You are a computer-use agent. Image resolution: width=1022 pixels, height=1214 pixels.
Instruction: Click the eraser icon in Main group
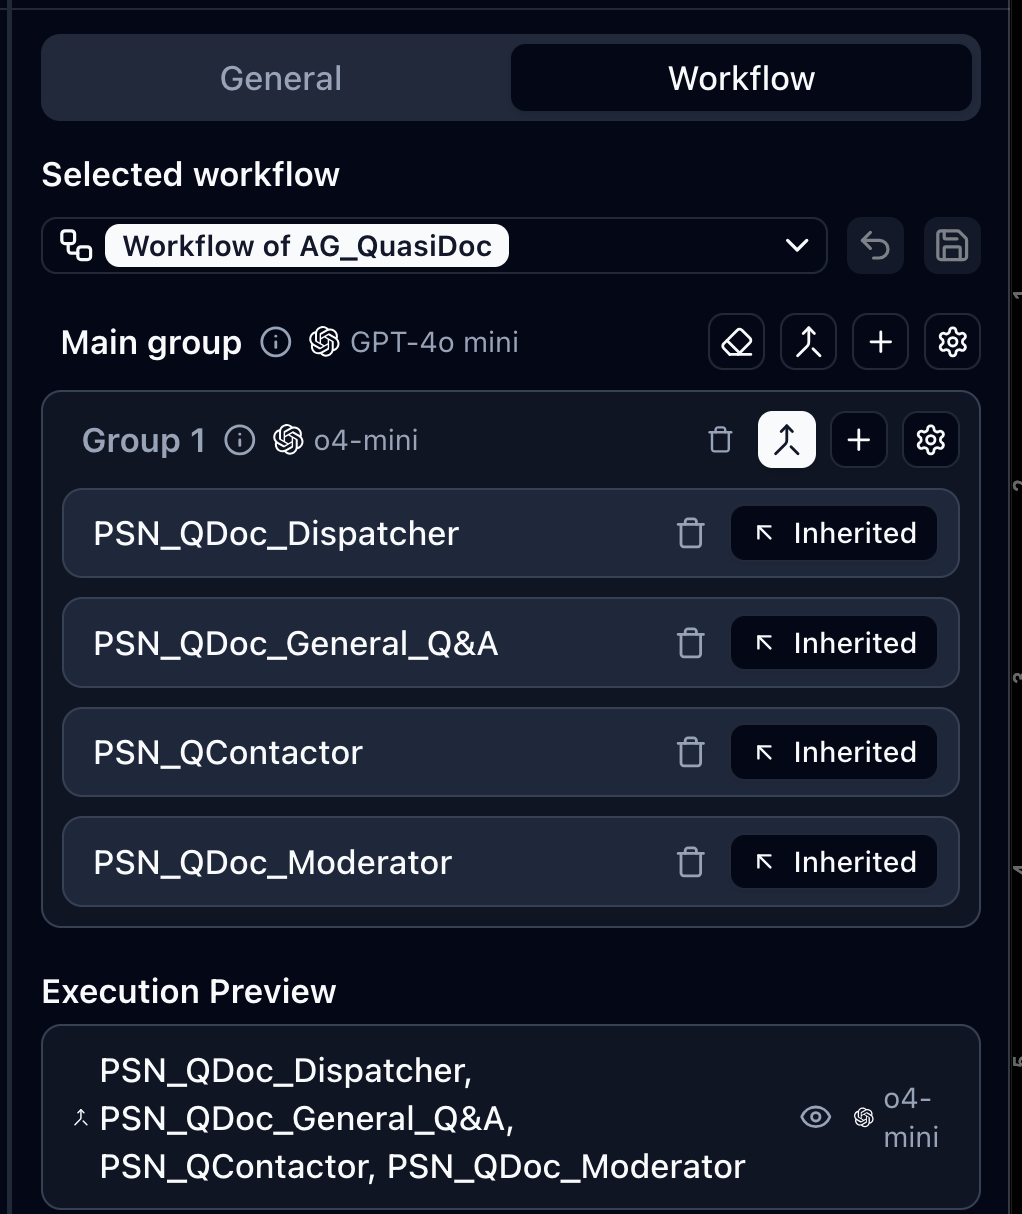click(x=737, y=342)
